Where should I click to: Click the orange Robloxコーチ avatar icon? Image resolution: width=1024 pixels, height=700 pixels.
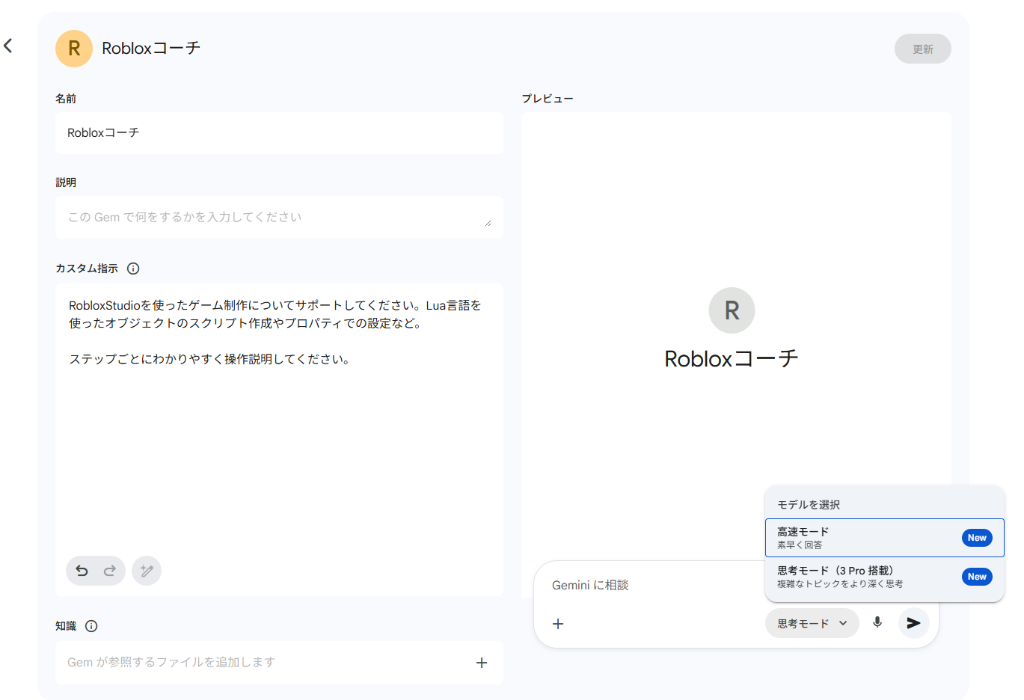[x=73, y=47]
